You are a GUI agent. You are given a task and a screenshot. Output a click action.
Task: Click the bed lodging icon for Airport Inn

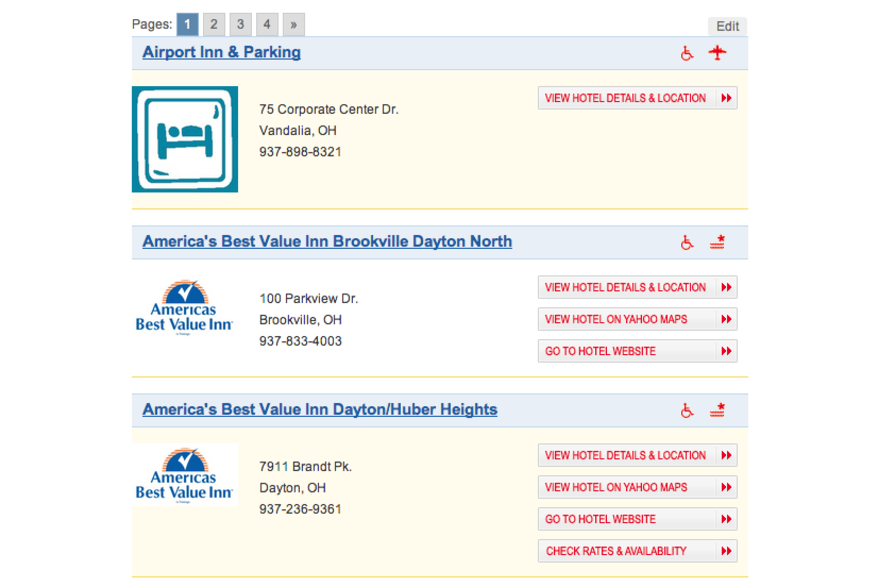(x=184, y=138)
